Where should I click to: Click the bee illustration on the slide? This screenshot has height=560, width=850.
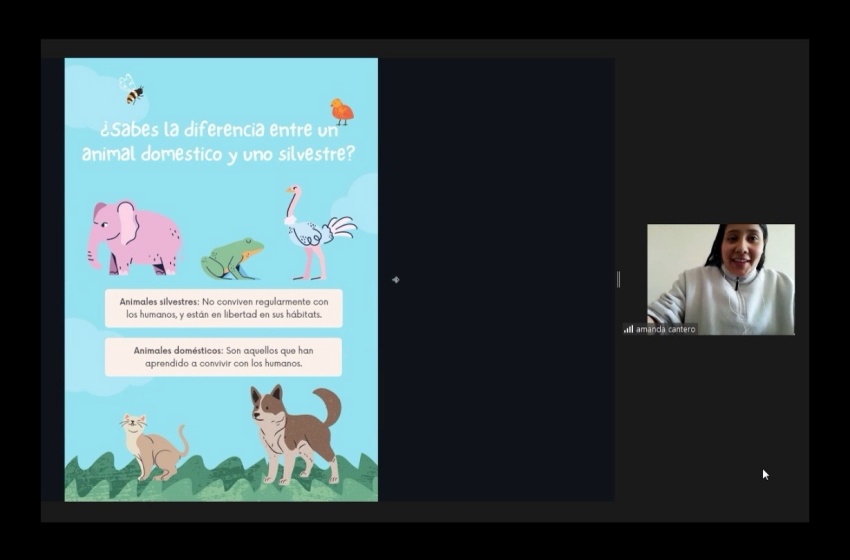pyautogui.click(x=132, y=89)
